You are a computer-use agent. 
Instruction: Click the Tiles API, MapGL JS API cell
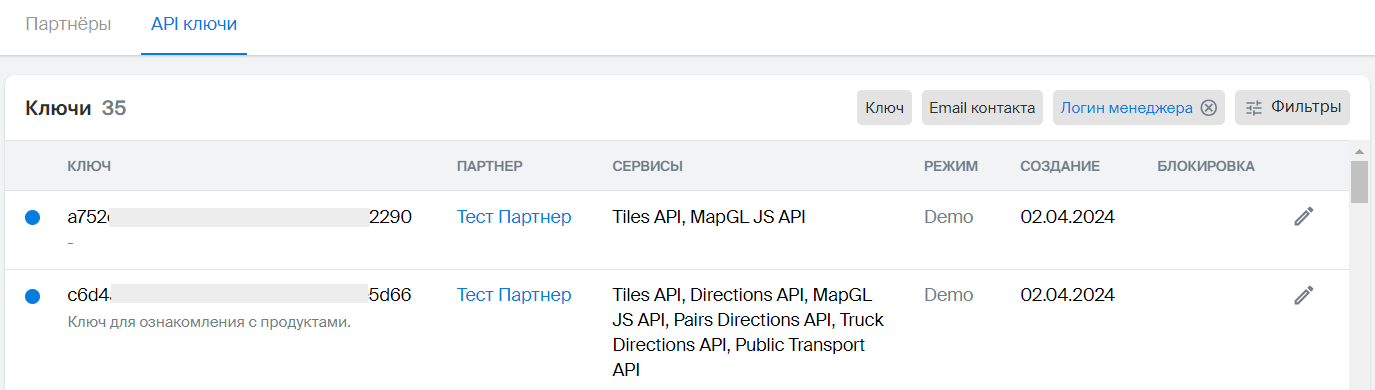[709, 217]
